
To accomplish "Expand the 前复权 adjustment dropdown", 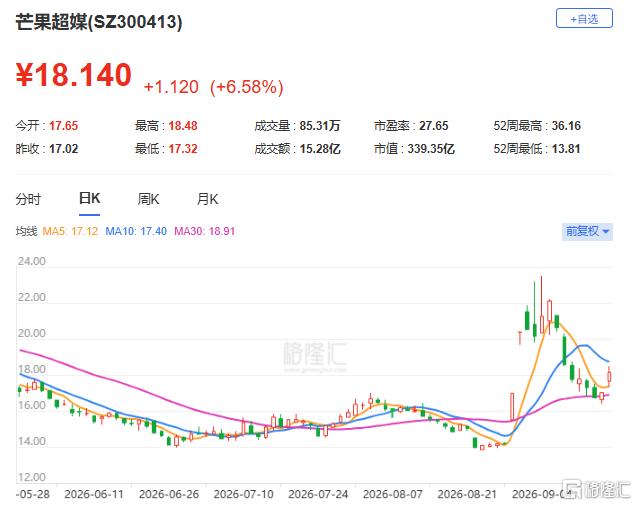I will click(x=587, y=231).
